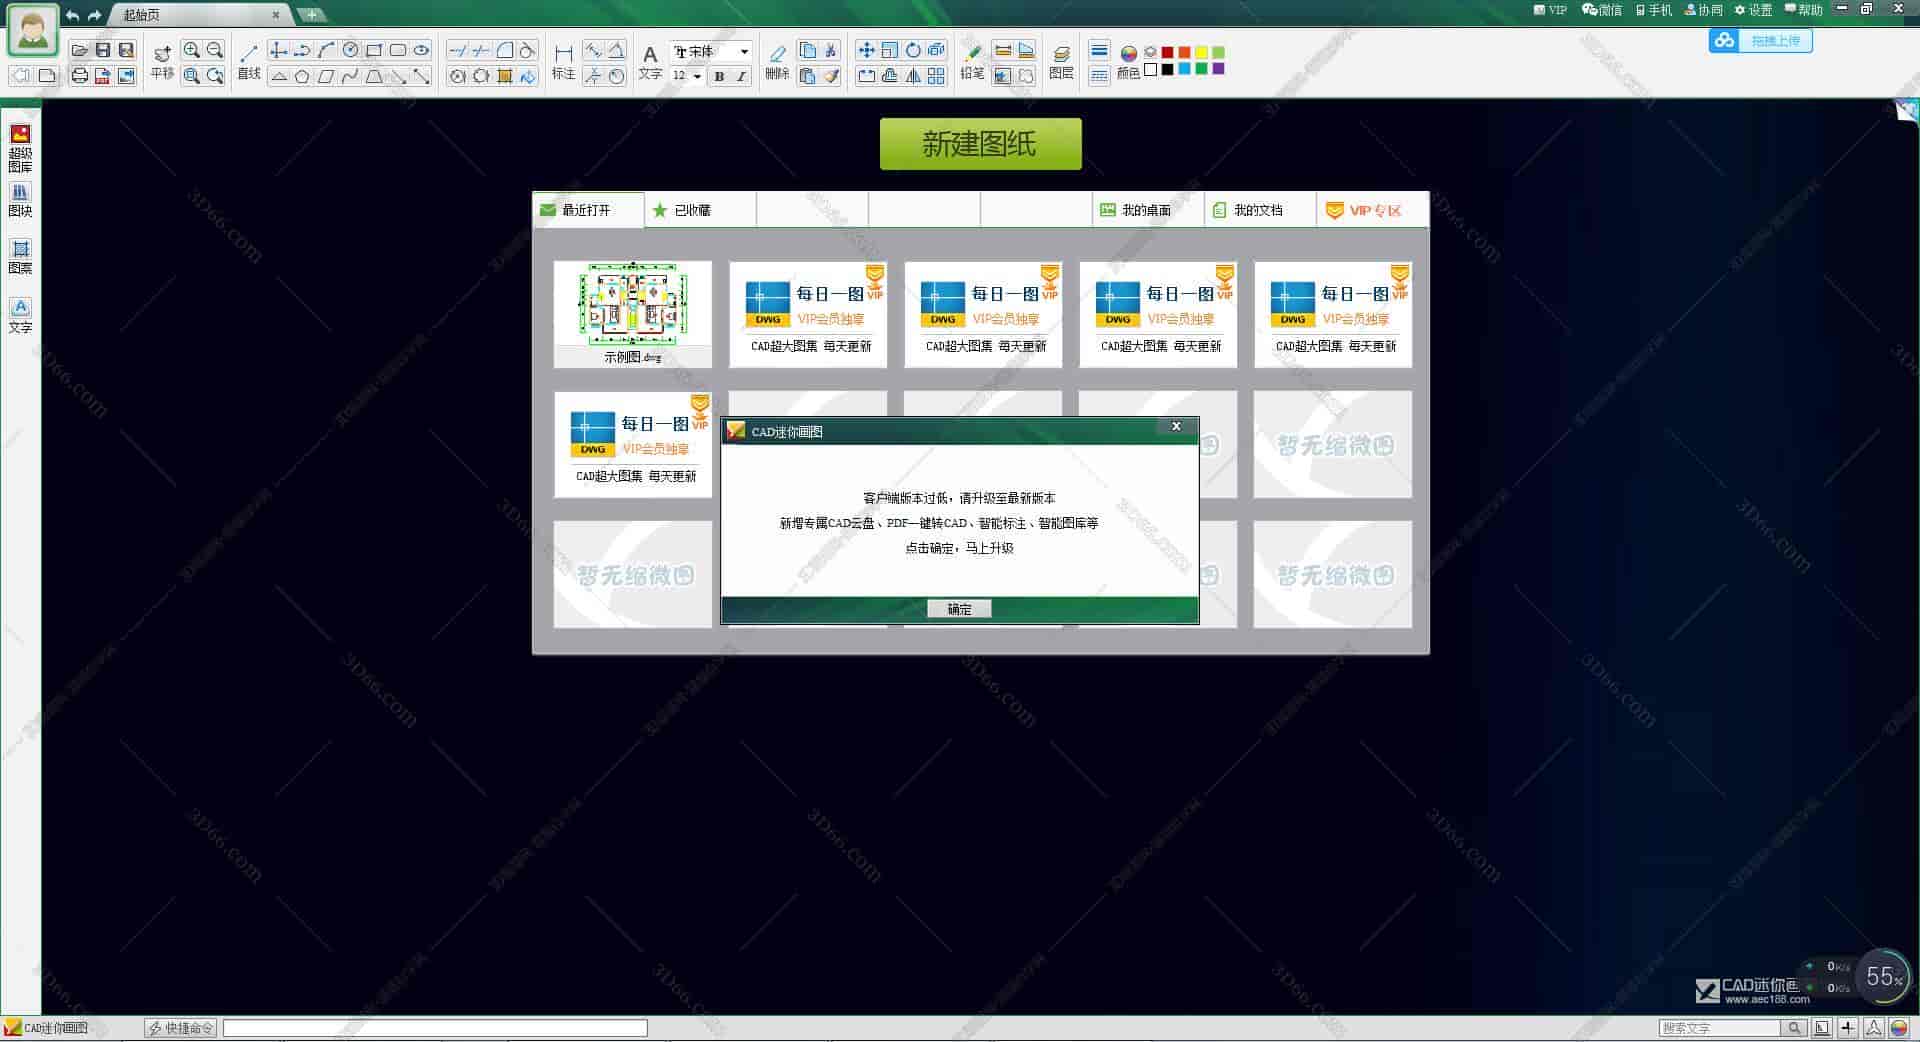
Task: Click the 新建图纸 button
Action: 979,142
